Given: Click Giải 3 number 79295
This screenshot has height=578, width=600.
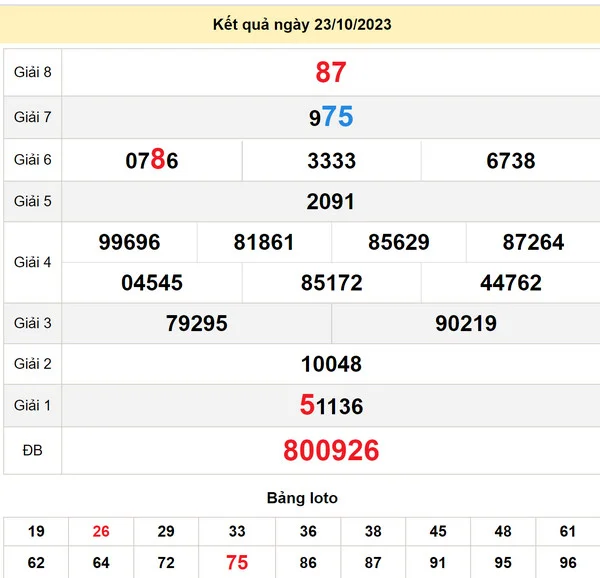Looking at the screenshot, I should [x=197, y=324].
